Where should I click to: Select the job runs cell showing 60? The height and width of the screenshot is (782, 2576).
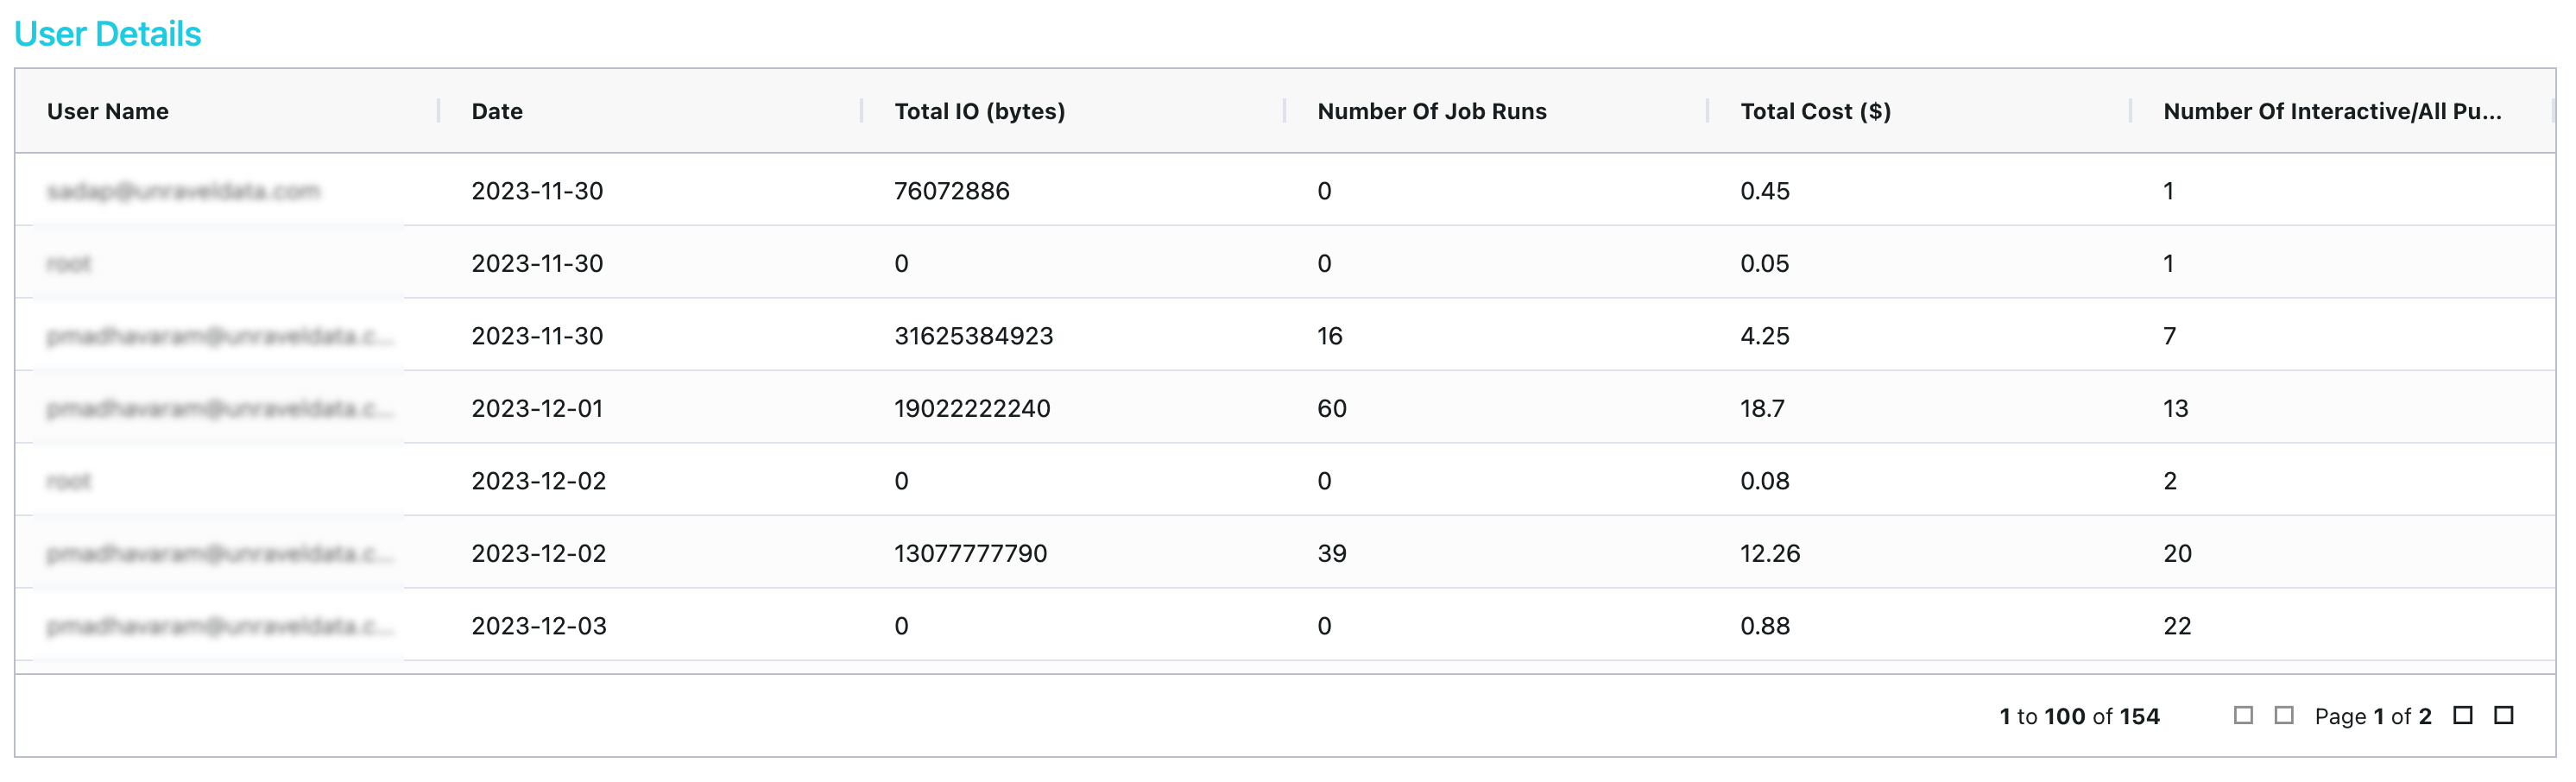click(1331, 408)
